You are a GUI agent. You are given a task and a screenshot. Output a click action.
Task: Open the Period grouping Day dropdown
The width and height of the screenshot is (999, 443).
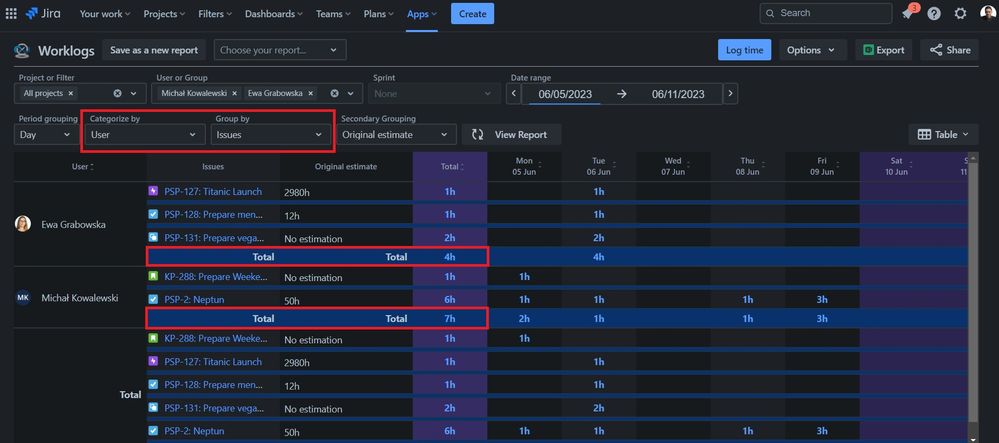coord(45,134)
